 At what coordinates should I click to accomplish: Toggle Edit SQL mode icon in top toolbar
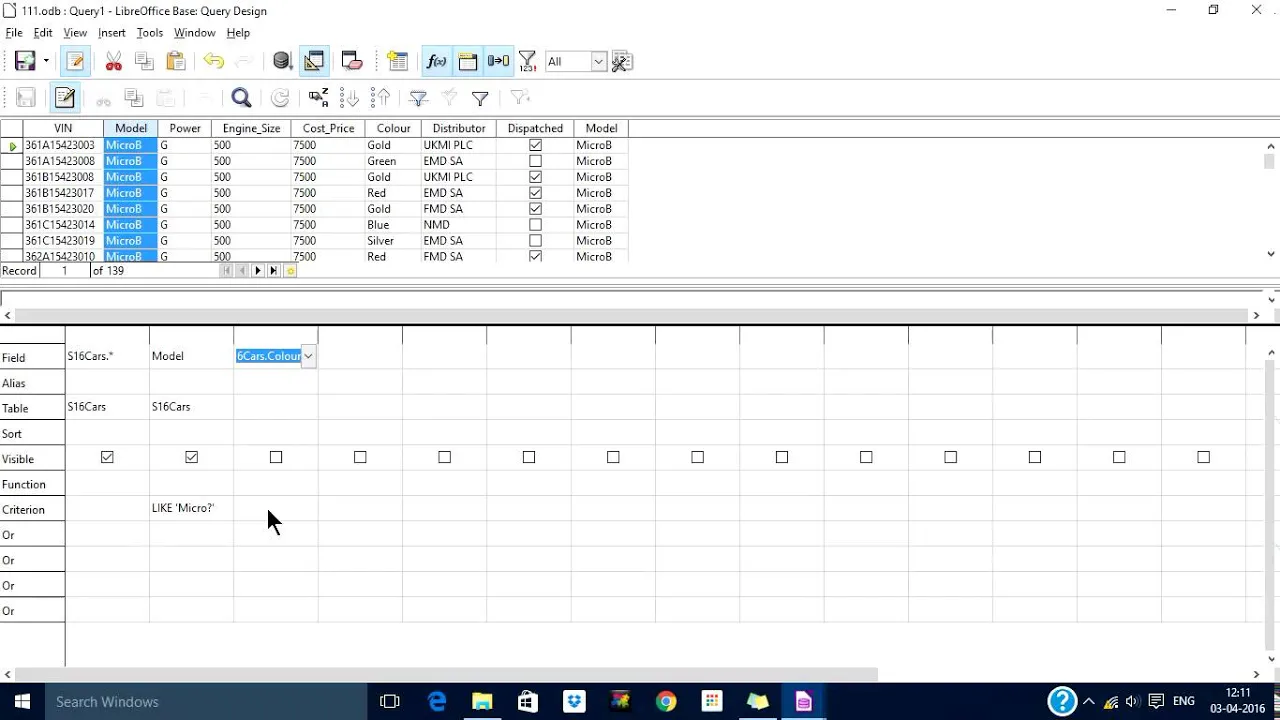pyautogui.click(x=75, y=61)
